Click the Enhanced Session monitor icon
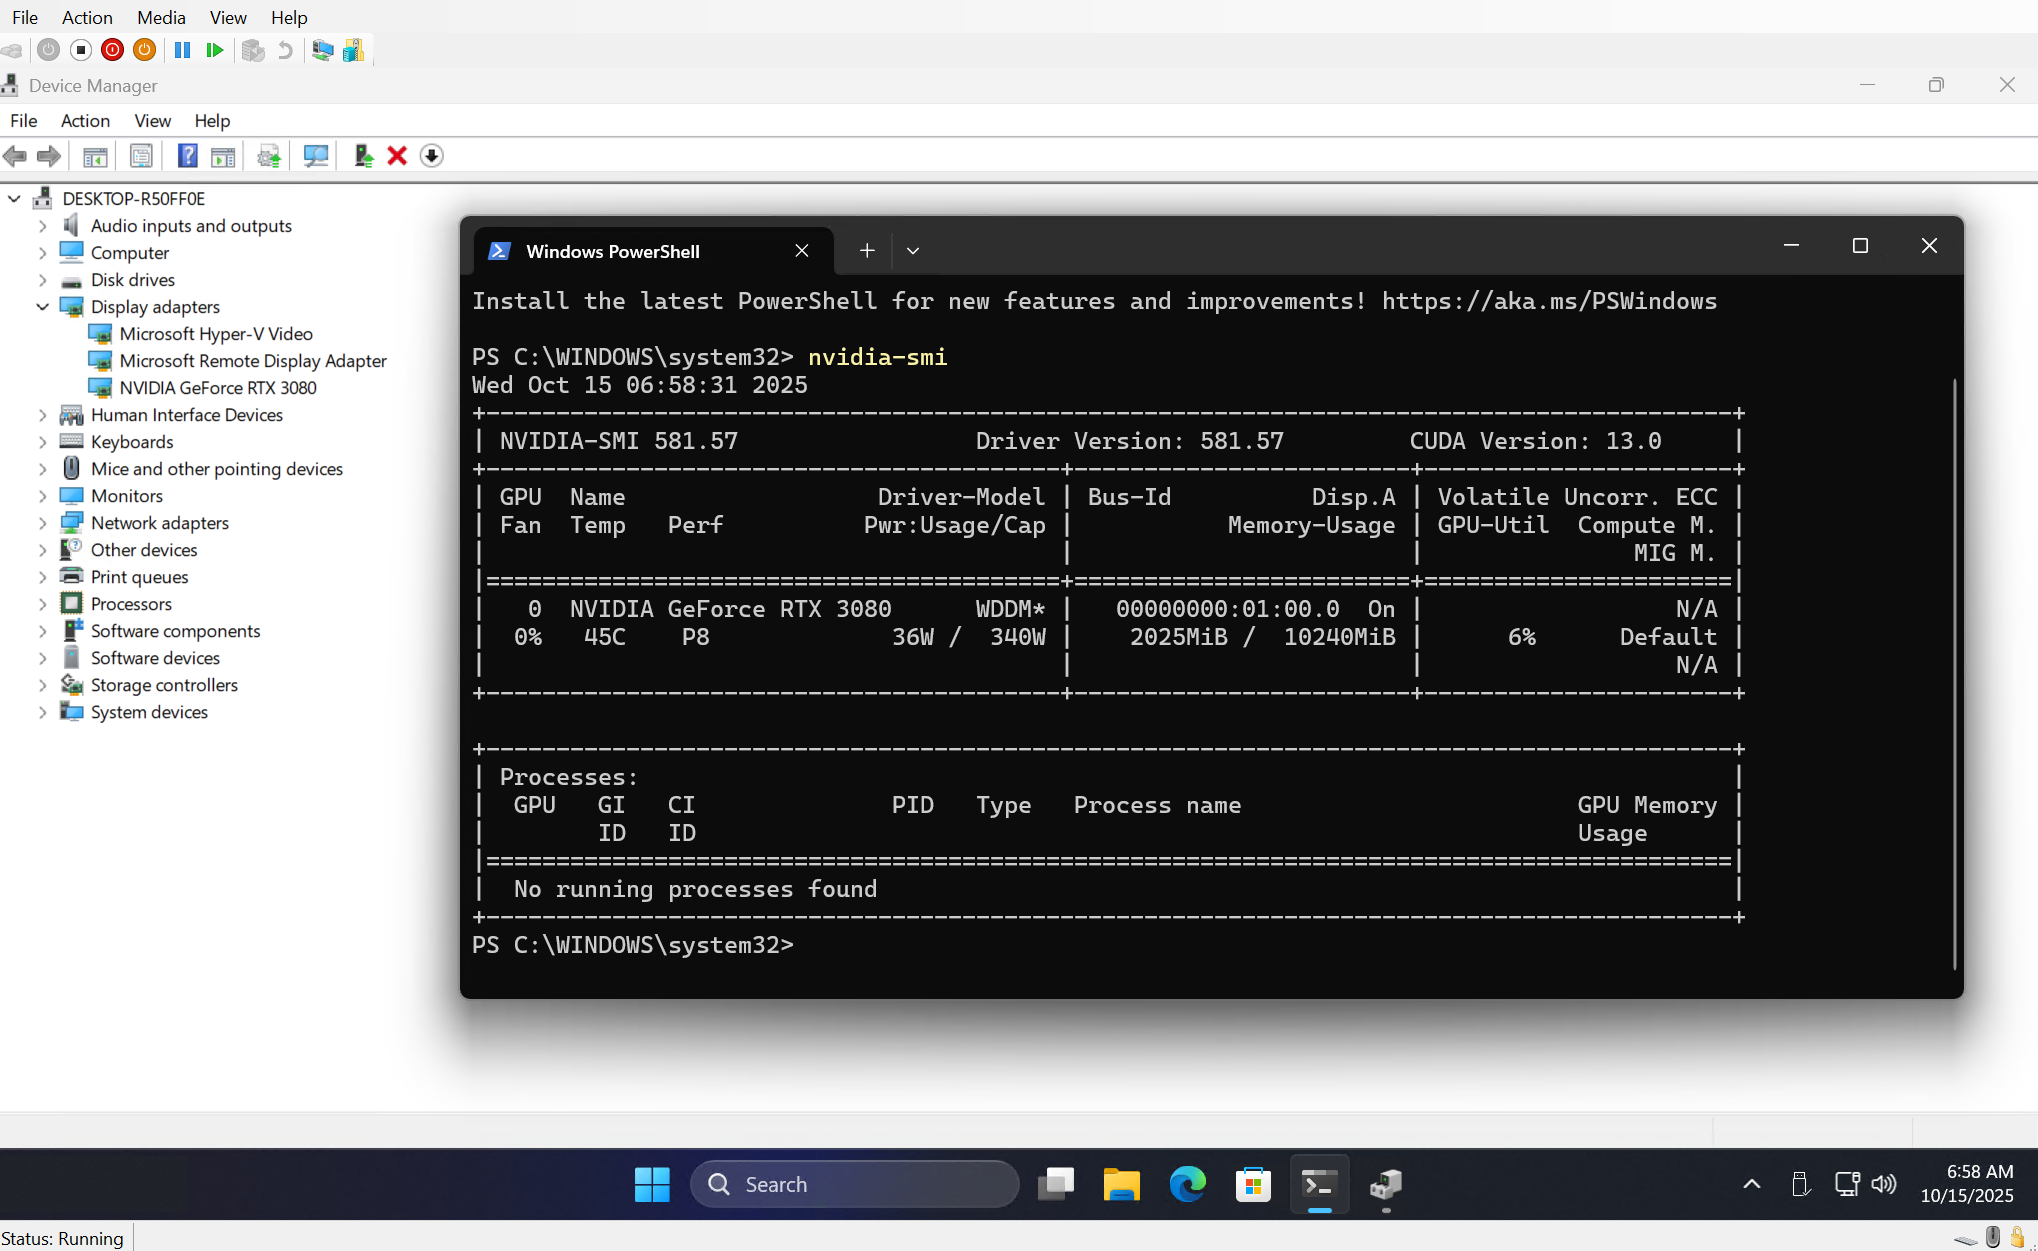Image resolution: width=2038 pixels, height=1251 pixels. click(322, 50)
